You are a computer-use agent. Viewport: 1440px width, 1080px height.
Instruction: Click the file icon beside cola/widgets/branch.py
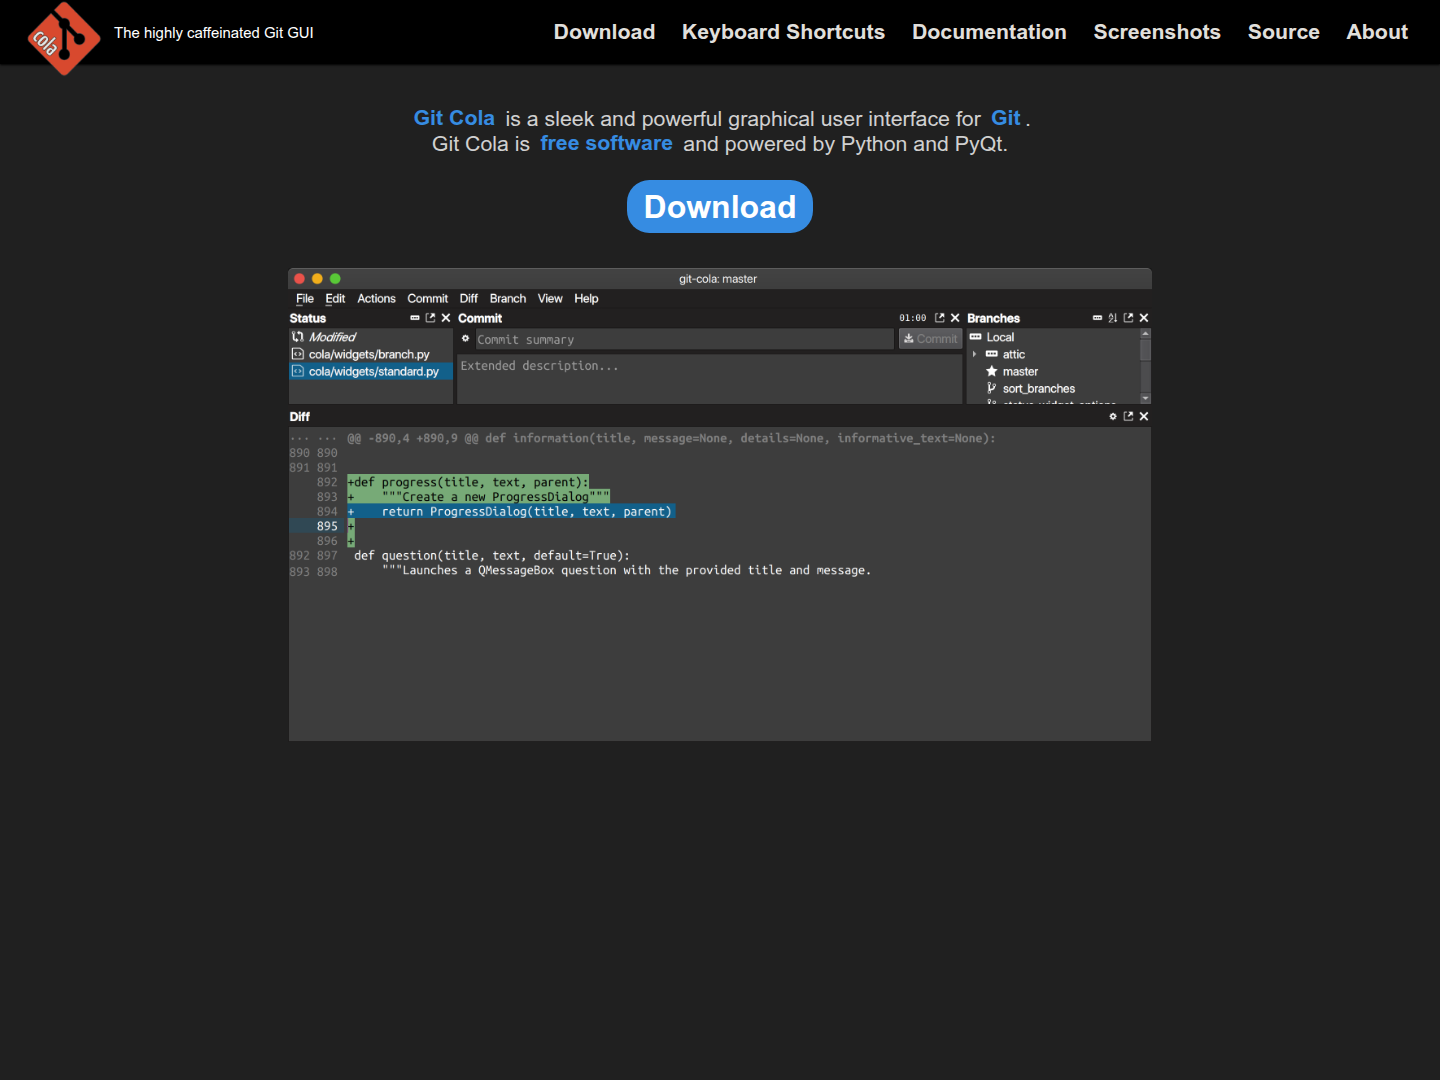pyautogui.click(x=297, y=354)
